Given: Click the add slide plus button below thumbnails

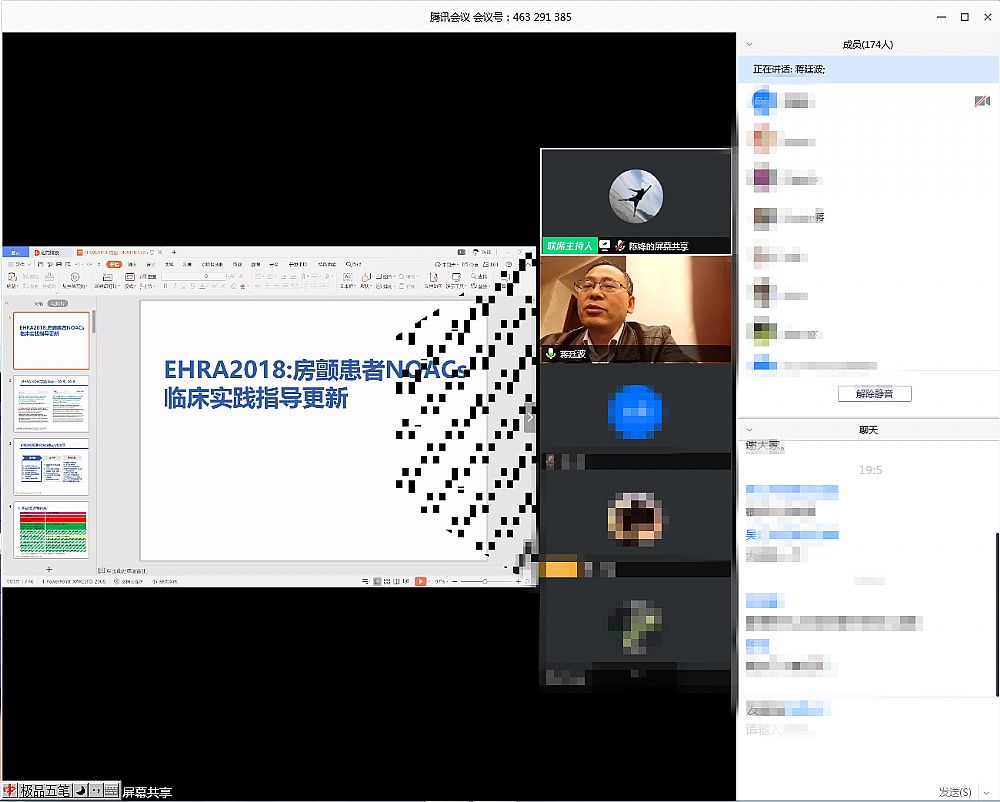Looking at the screenshot, I should point(49,569).
